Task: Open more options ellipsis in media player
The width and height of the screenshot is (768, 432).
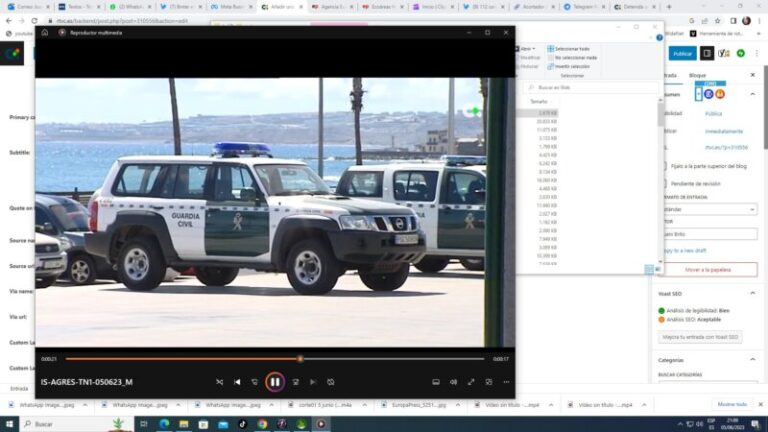Action: 506,382
